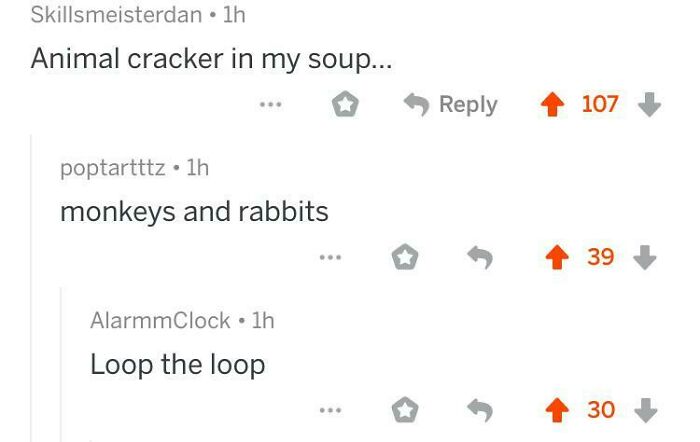Collapse thread via line beside poptartttz's comment
The width and height of the screenshot is (700, 442).
coord(31,288)
